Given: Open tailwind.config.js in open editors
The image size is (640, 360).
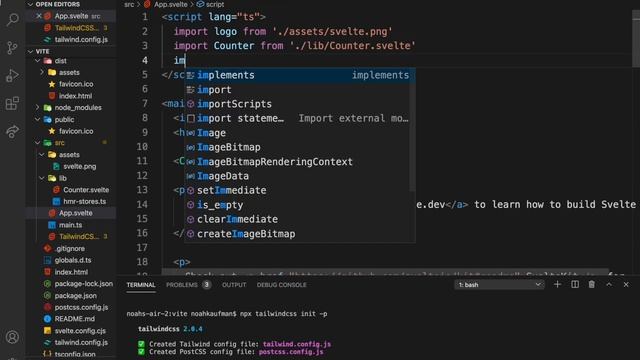Looking at the screenshot, I should pos(81,40).
